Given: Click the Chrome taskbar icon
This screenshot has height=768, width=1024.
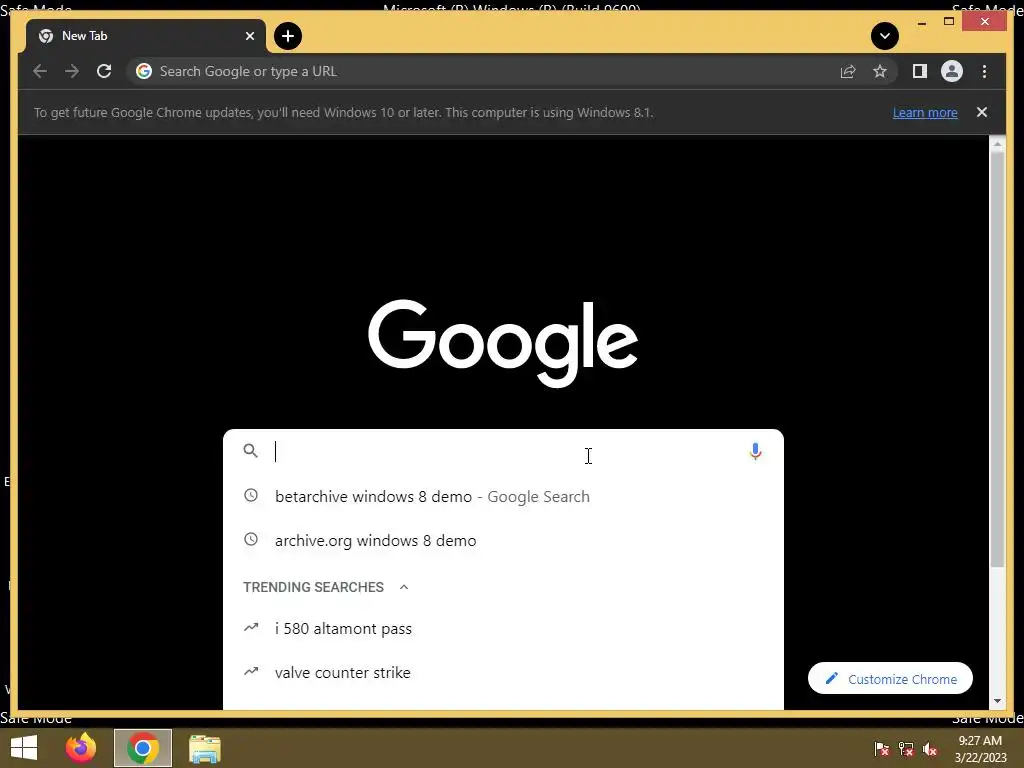Looking at the screenshot, I should (143, 748).
